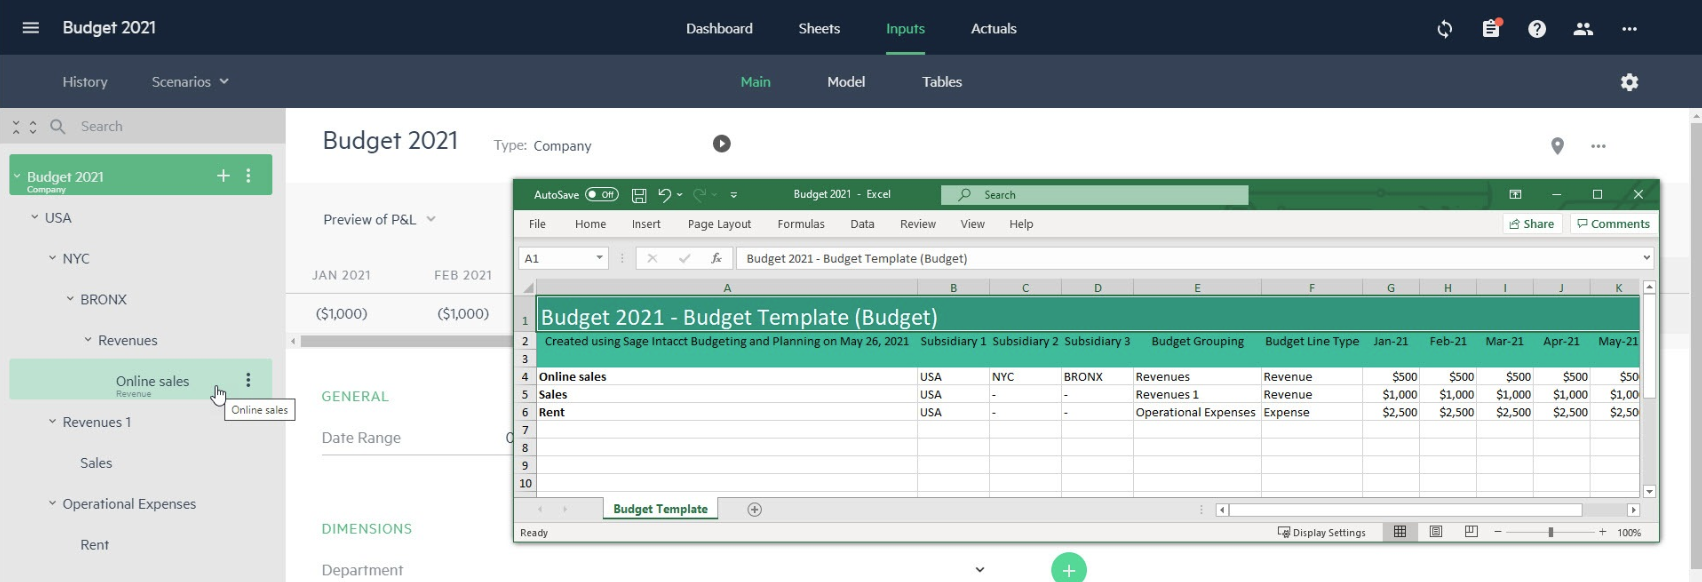Image resolution: width=1702 pixels, height=582 pixels.
Task: Add a new sheet in Excel
Action: pyautogui.click(x=755, y=510)
